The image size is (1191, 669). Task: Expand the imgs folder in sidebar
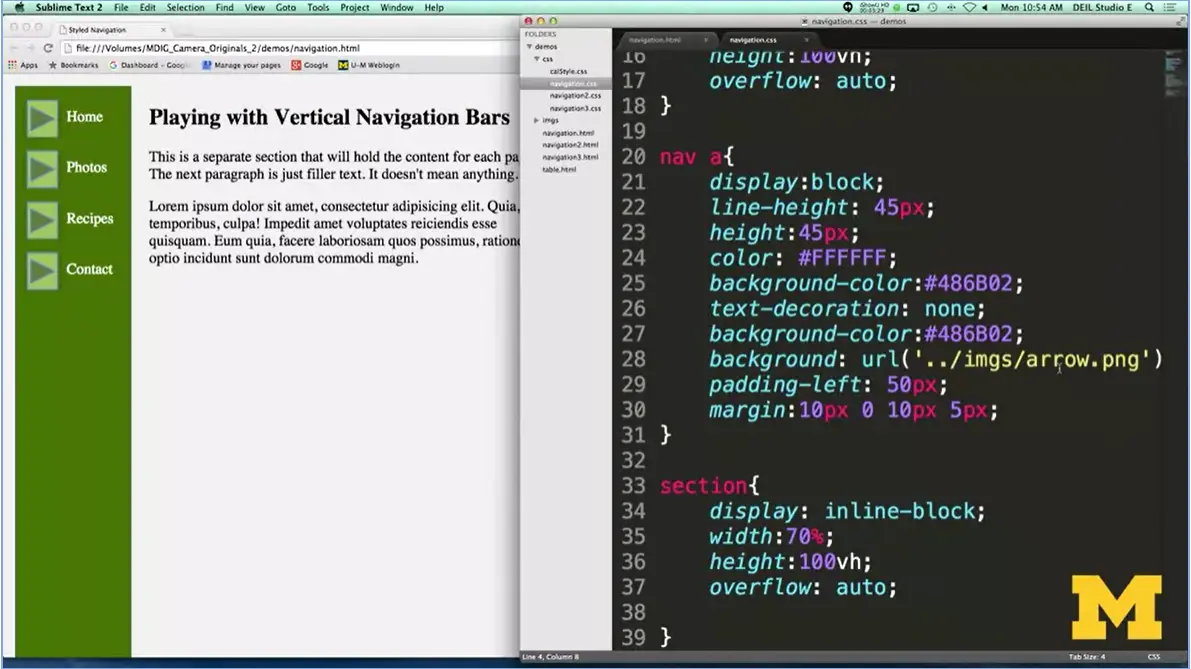click(x=537, y=120)
